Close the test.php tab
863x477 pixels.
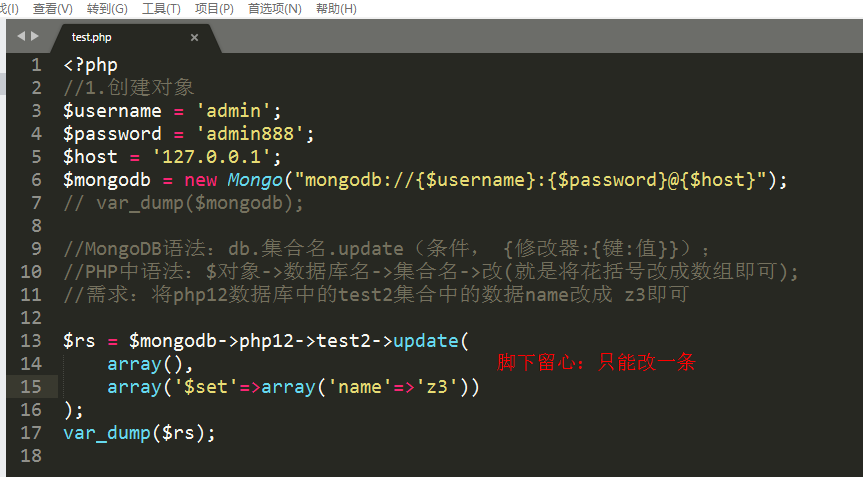click(194, 37)
